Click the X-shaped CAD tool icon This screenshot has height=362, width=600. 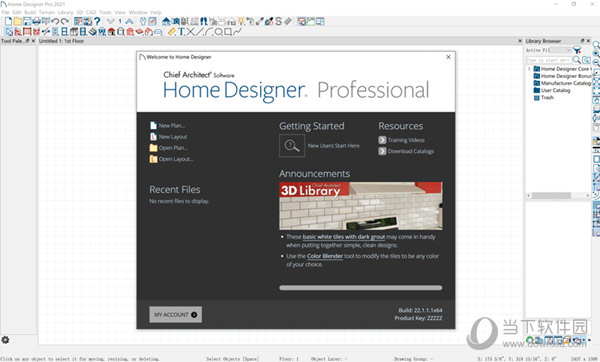(191, 31)
